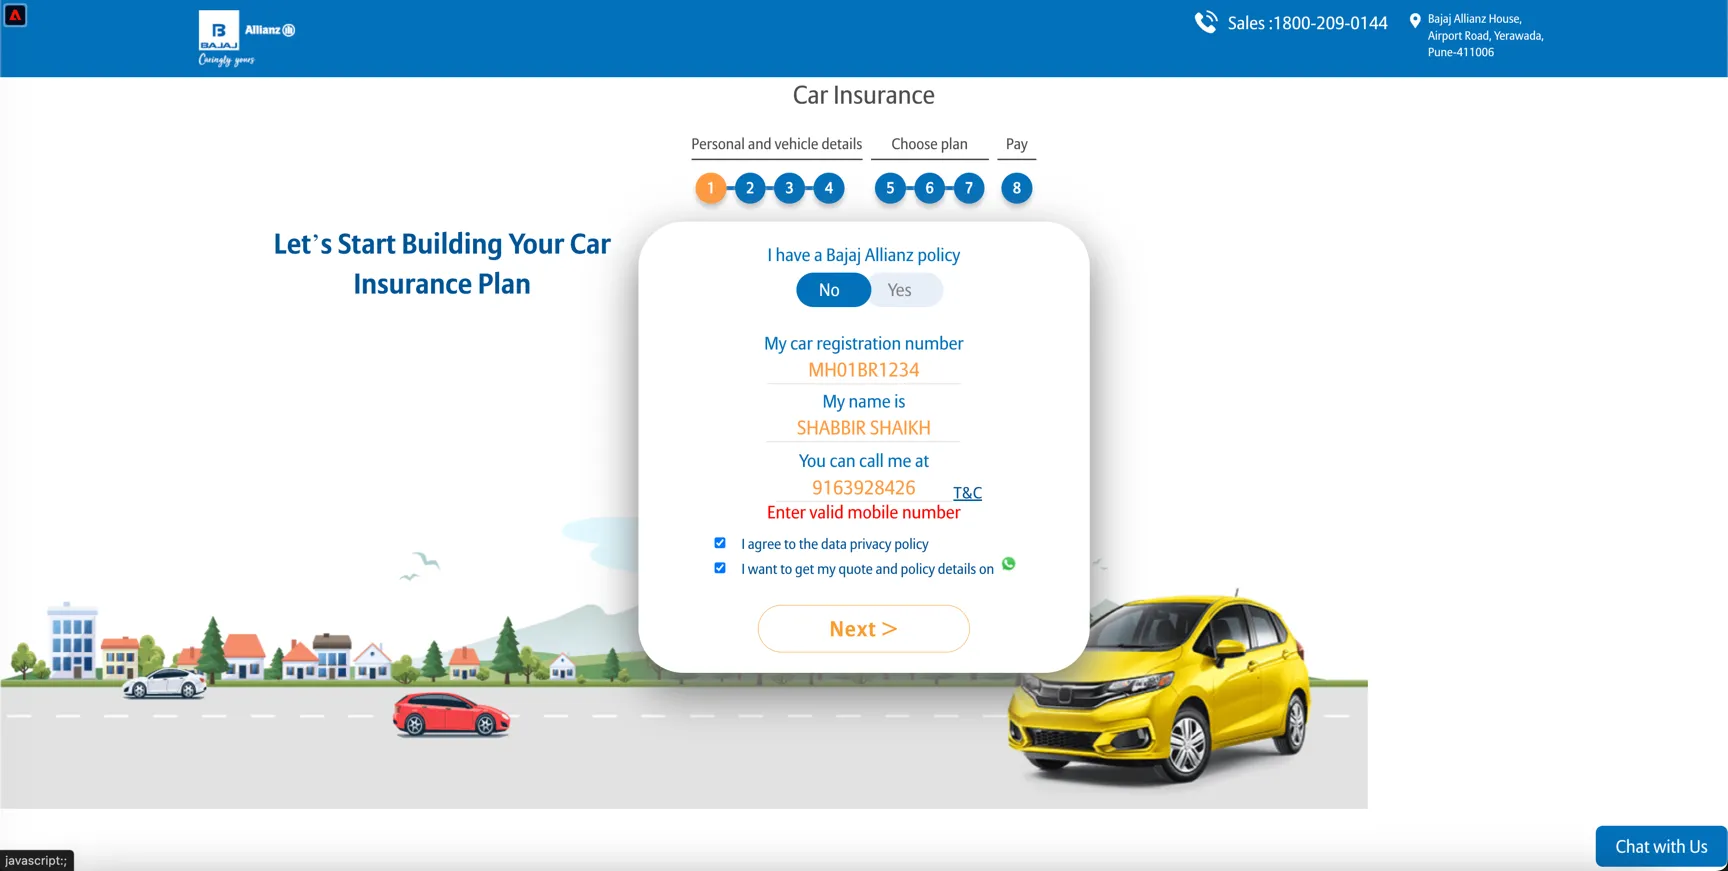Image resolution: width=1728 pixels, height=871 pixels.
Task: Click 'I agree to the data privacy policy' label
Action: 835,544
